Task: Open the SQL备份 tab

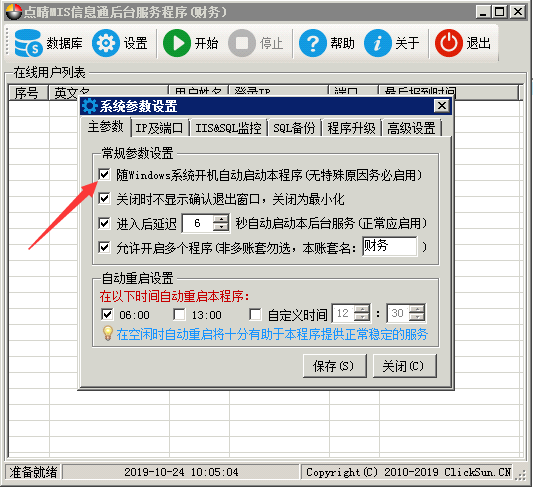Action: pyautogui.click(x=294, y=128)
